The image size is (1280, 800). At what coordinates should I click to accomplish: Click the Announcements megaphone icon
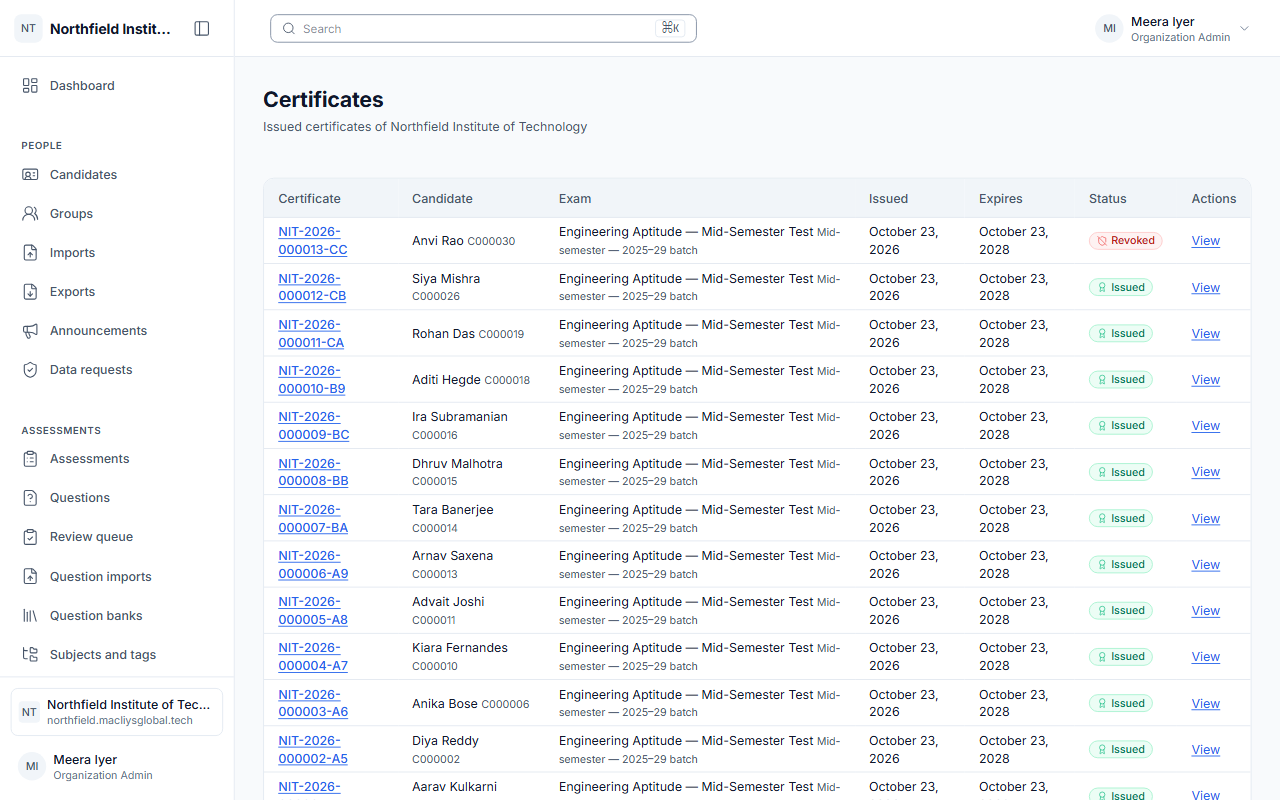coord(30,331)
